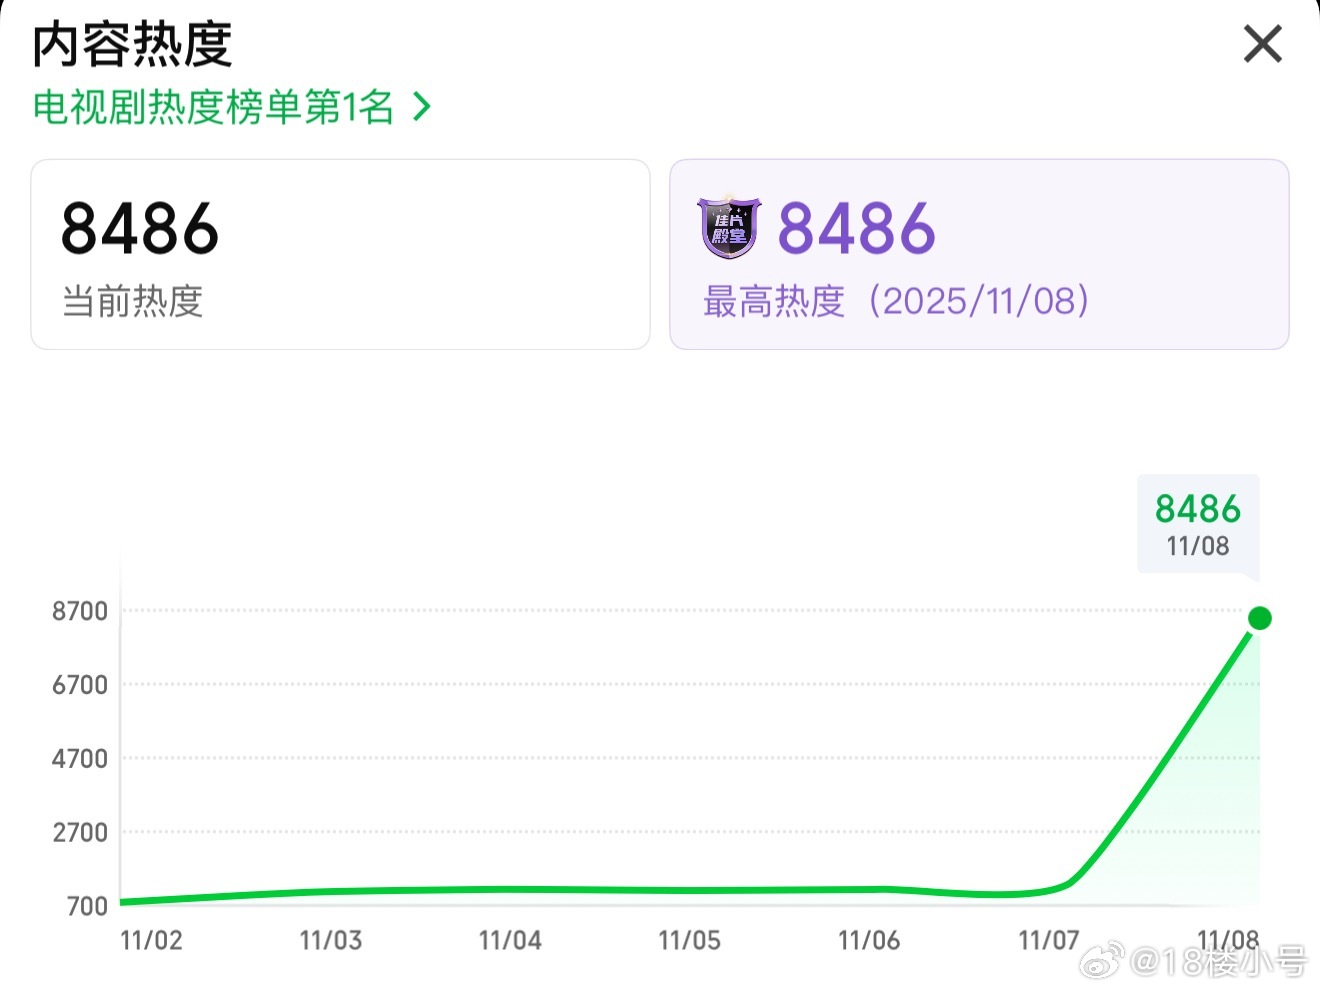Click the camera icon beside the watermark
The height and width of the screenshot is (992, 1320).
click(1101, 960)
